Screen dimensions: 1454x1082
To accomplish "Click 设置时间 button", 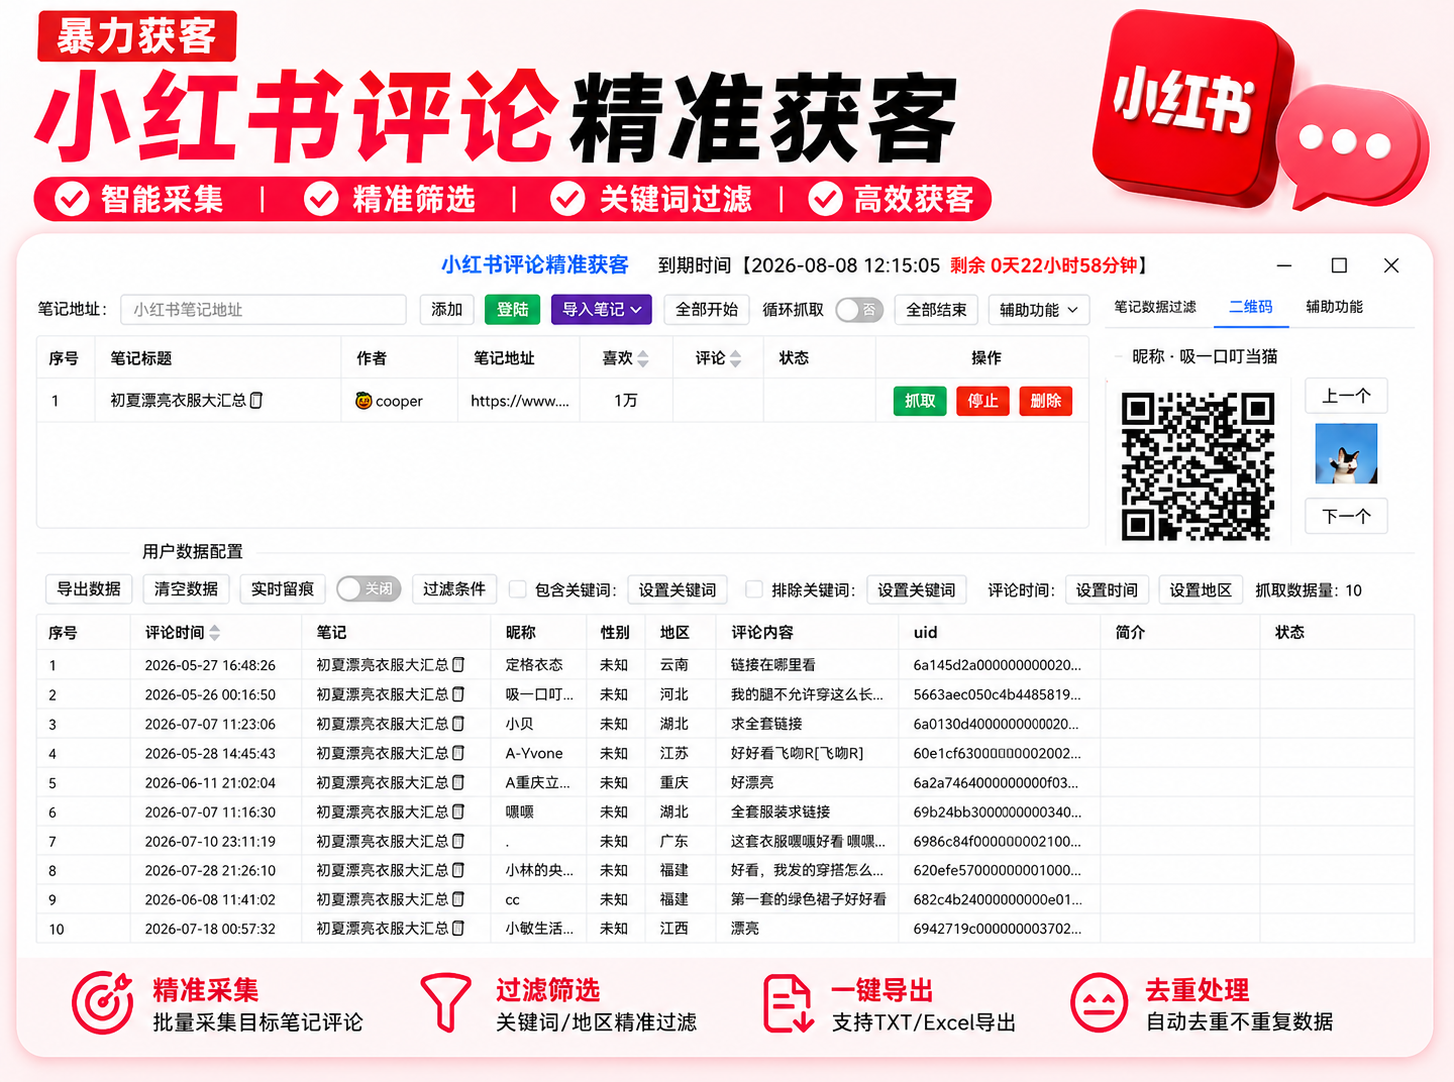I will click(x=1107, y=590).
